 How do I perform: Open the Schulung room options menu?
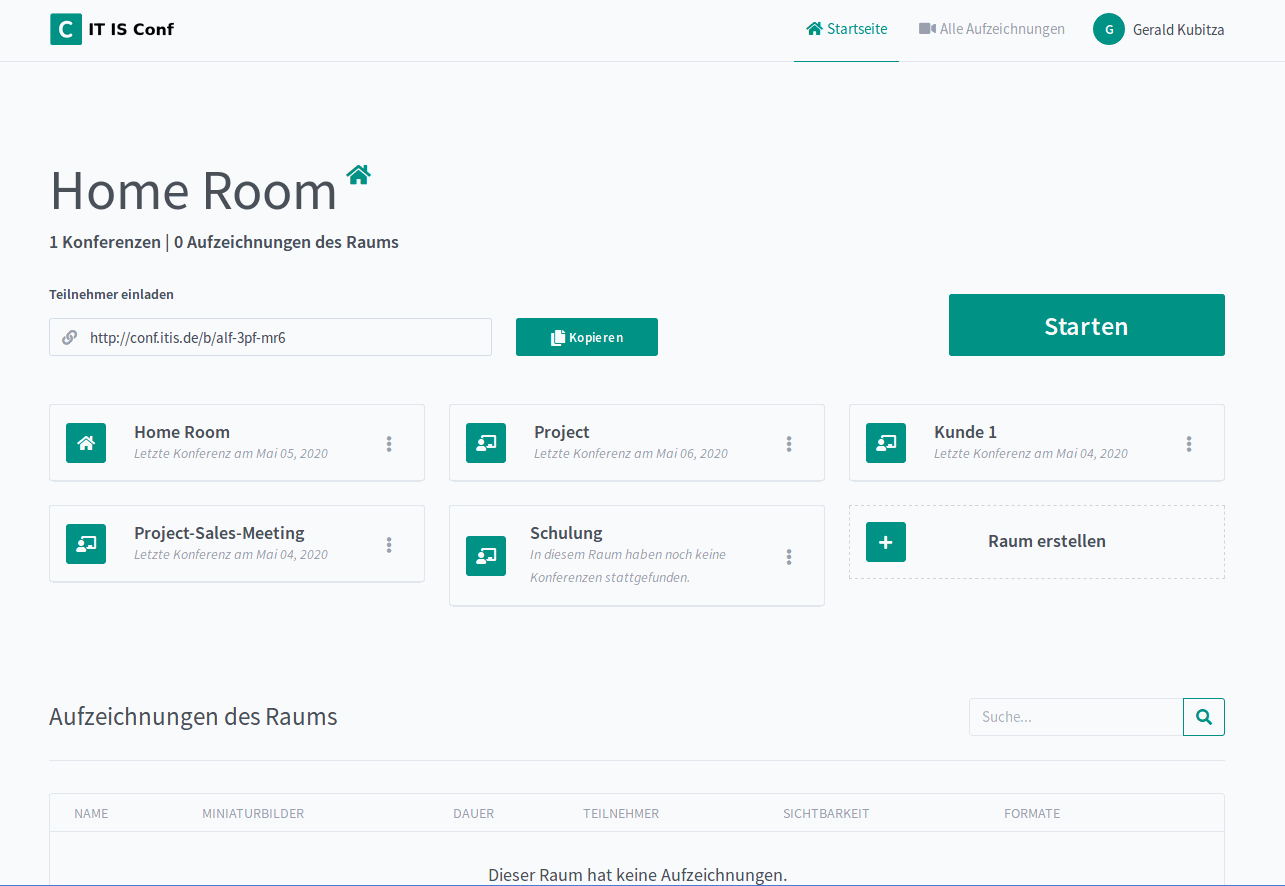[789, 555]
